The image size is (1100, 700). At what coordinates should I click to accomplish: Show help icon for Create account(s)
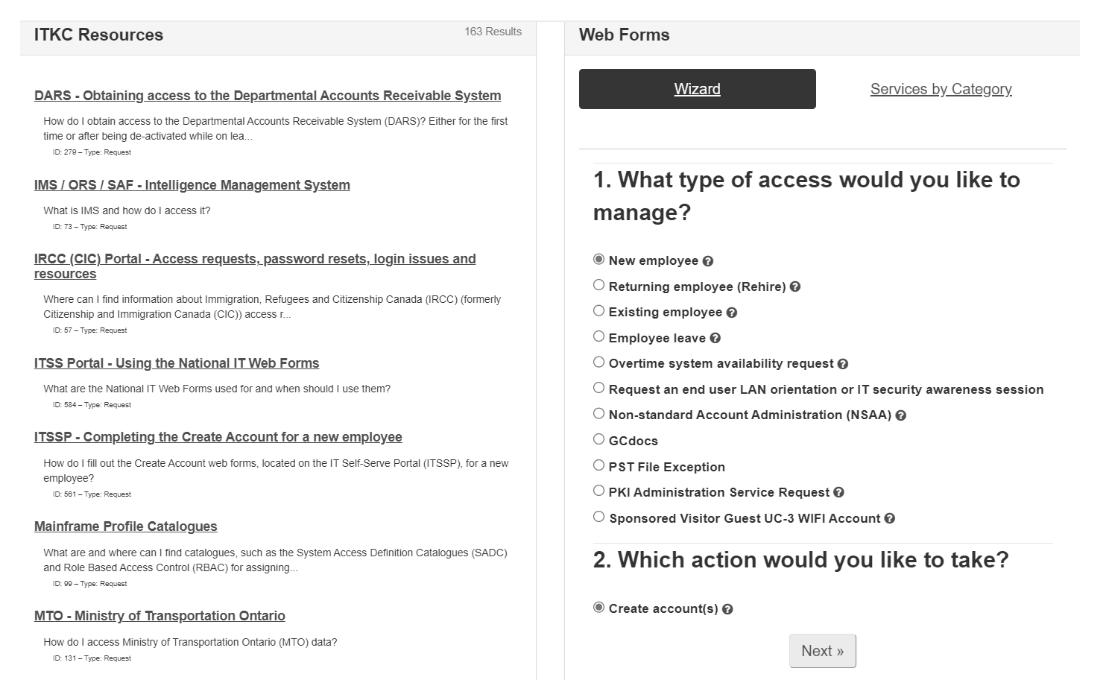727,610
